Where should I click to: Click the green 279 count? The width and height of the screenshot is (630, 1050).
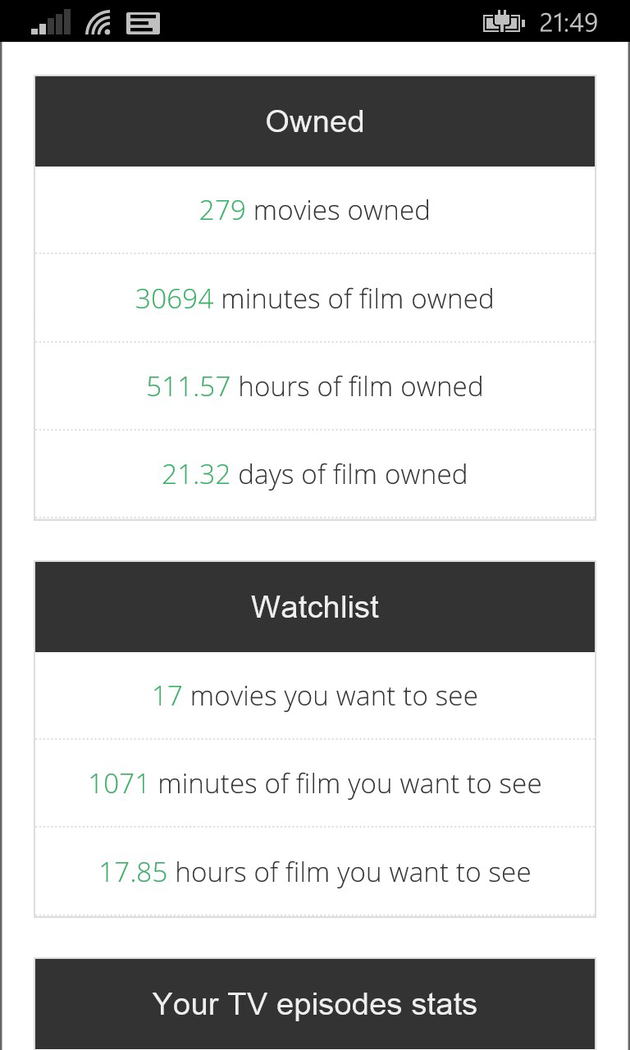222,210
